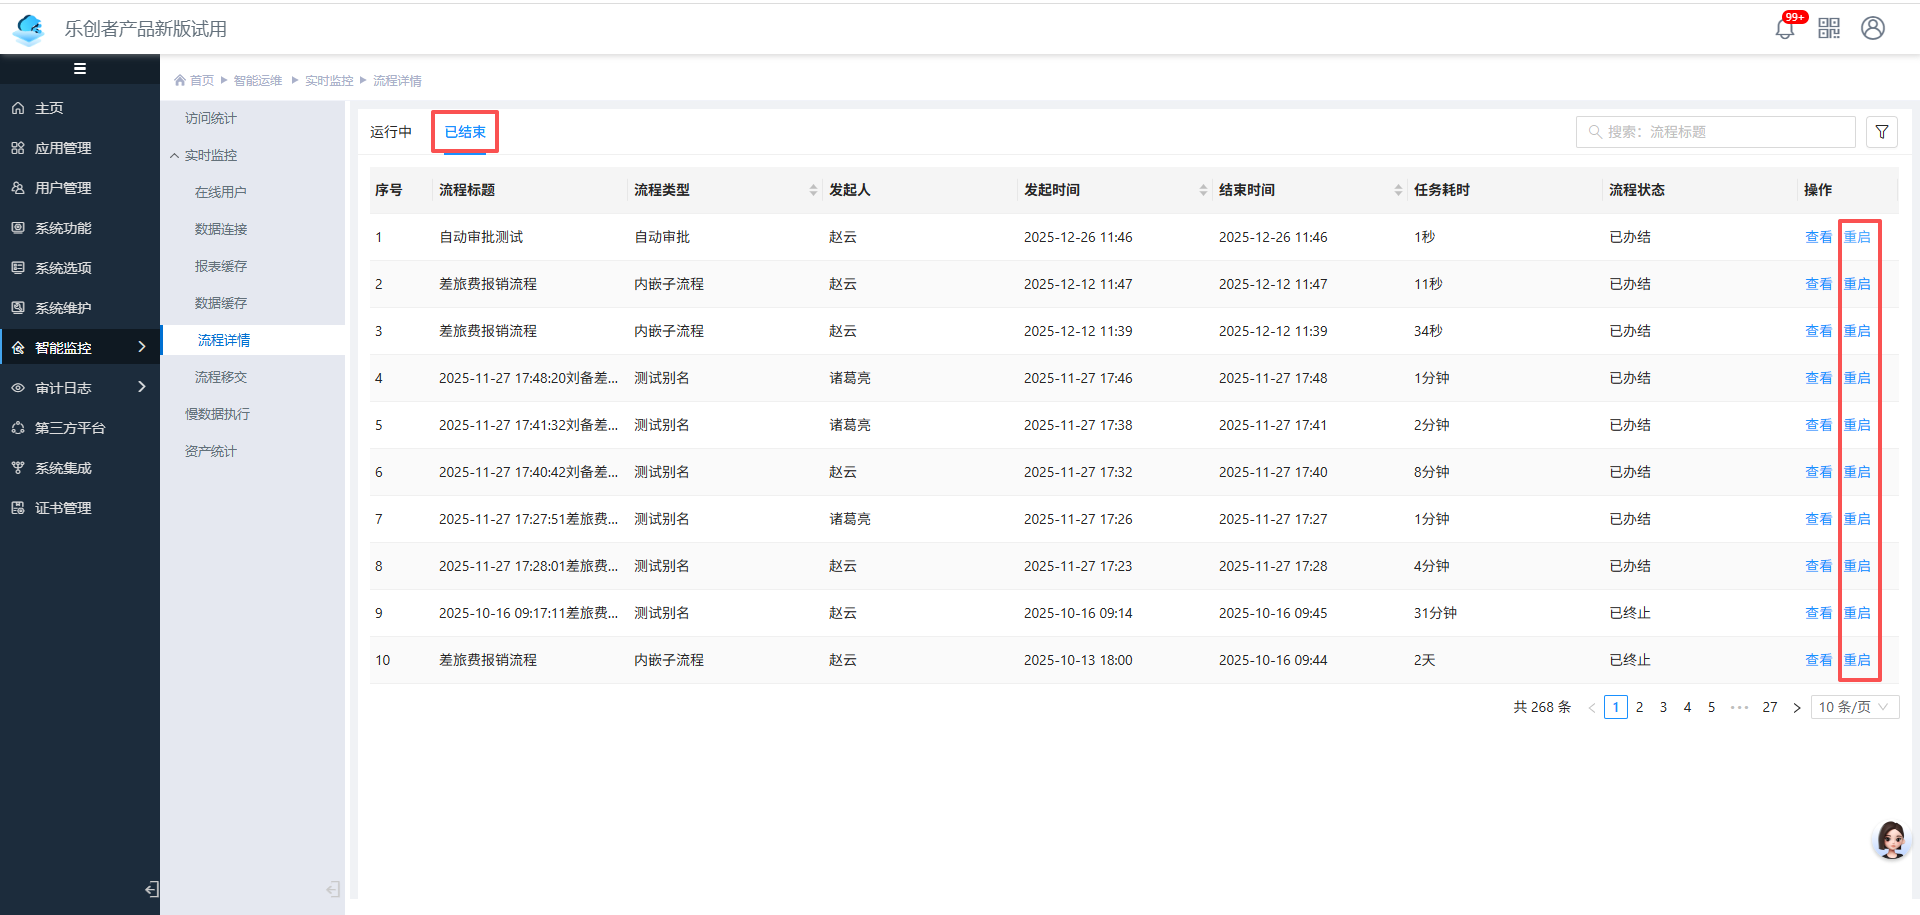Toggle the hamburger menu icon
Screen dimensions: 1920x915
pyautogui.click(x=80, y=69)
